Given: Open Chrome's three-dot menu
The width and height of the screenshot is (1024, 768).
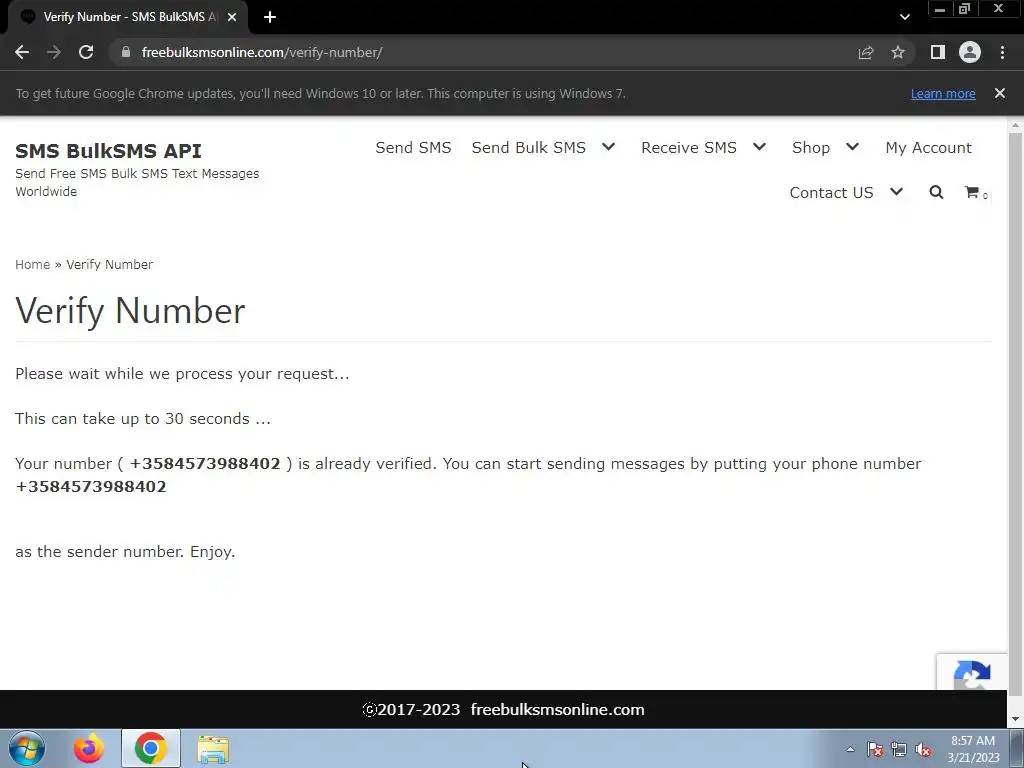Looking at the screenshot, I should [x=1002, y=52].
